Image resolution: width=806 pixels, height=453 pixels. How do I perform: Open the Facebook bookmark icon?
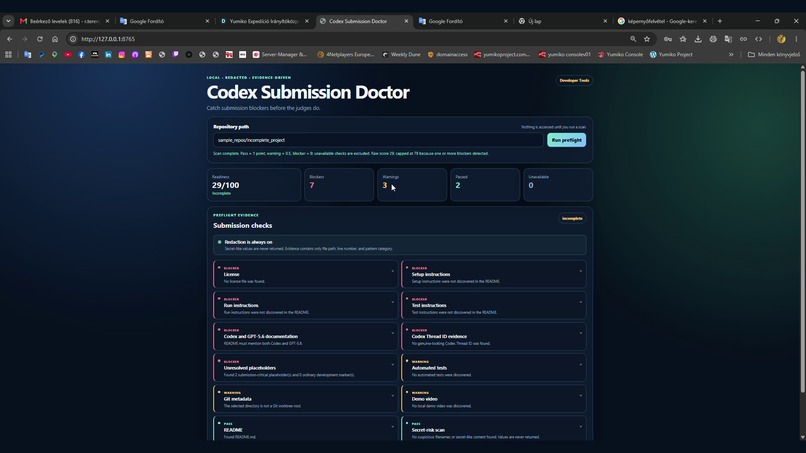tap(81, 55)
